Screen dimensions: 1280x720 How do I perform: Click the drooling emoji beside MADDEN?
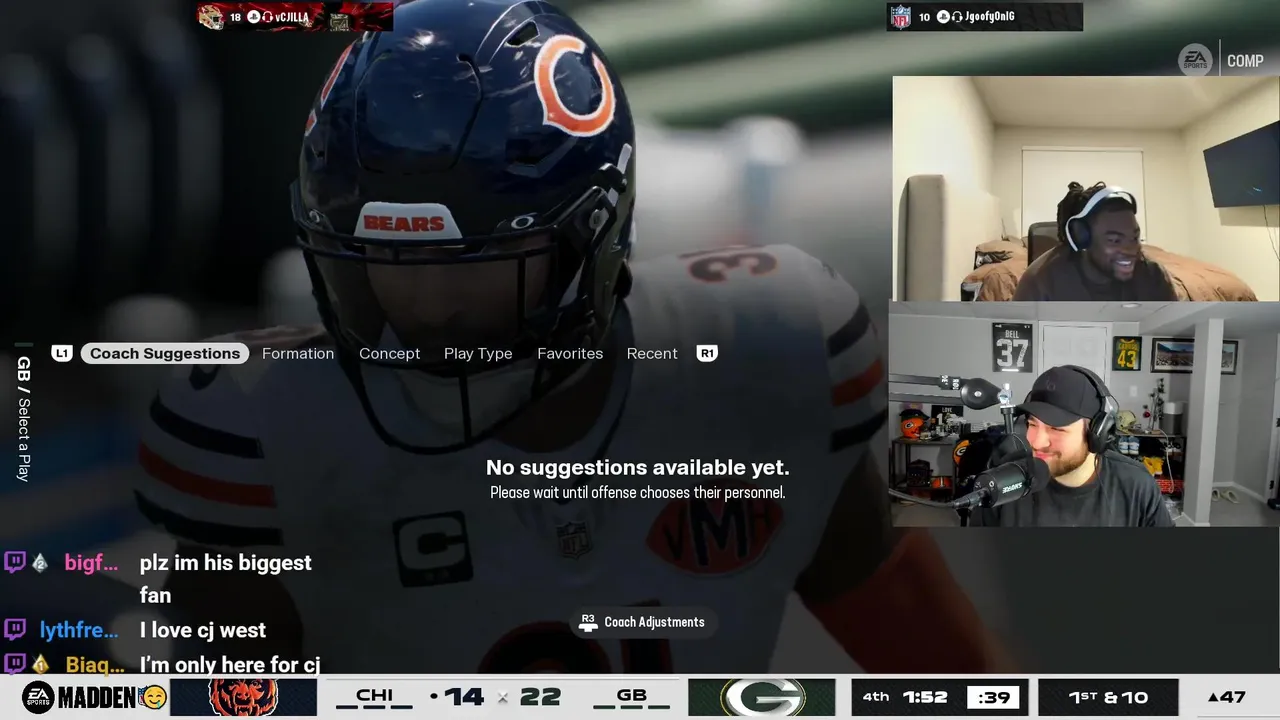click(x=153, y=697)
